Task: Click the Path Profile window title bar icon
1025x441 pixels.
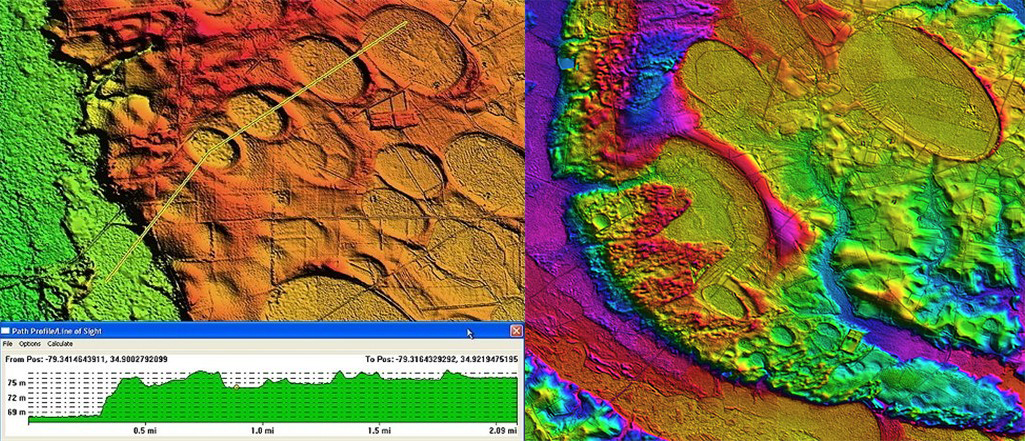Action: 6,330
